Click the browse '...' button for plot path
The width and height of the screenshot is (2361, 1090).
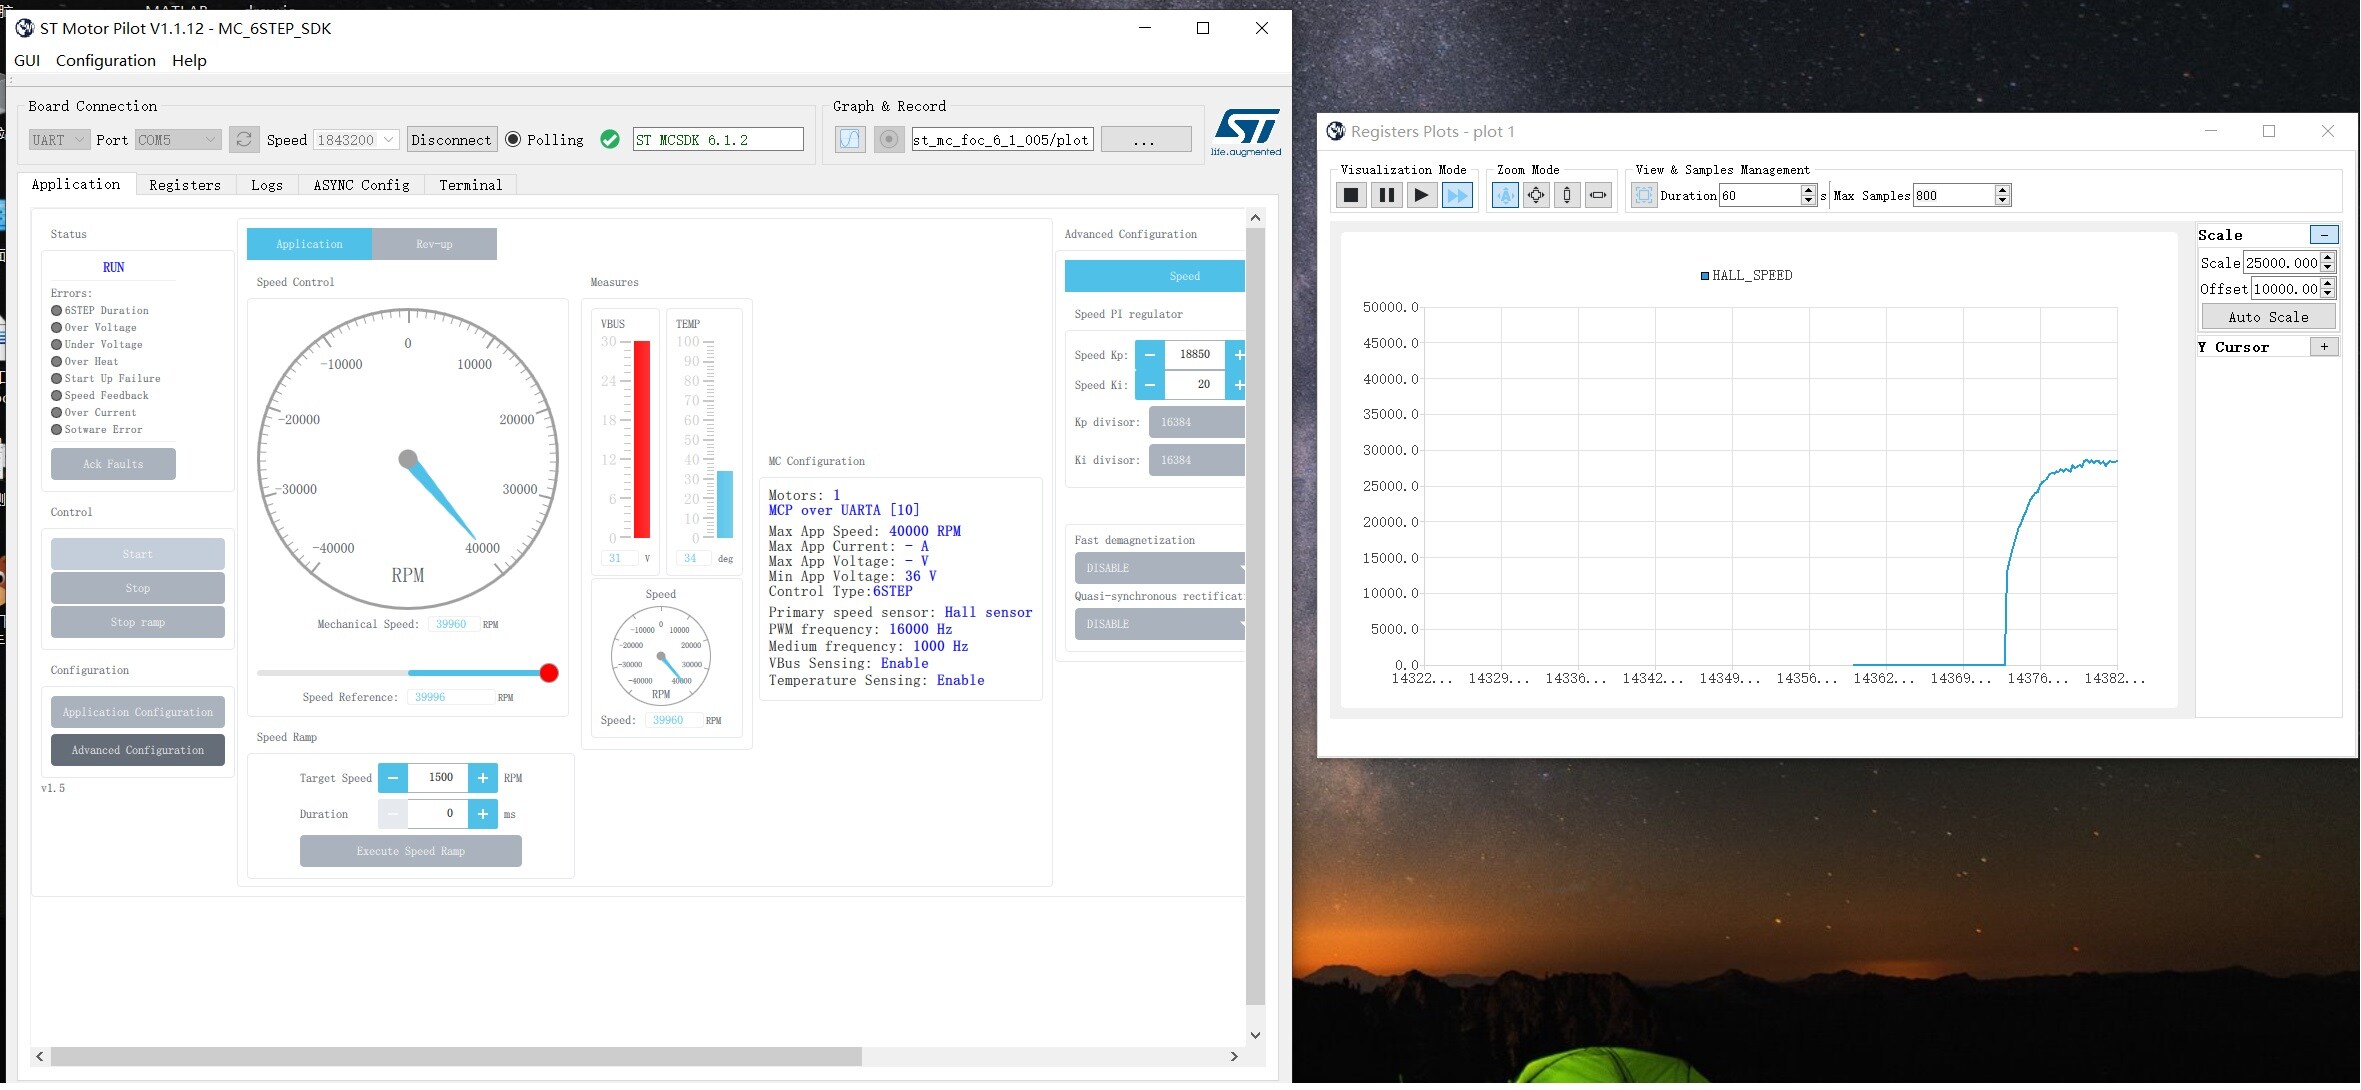(x=1145, y=140)
